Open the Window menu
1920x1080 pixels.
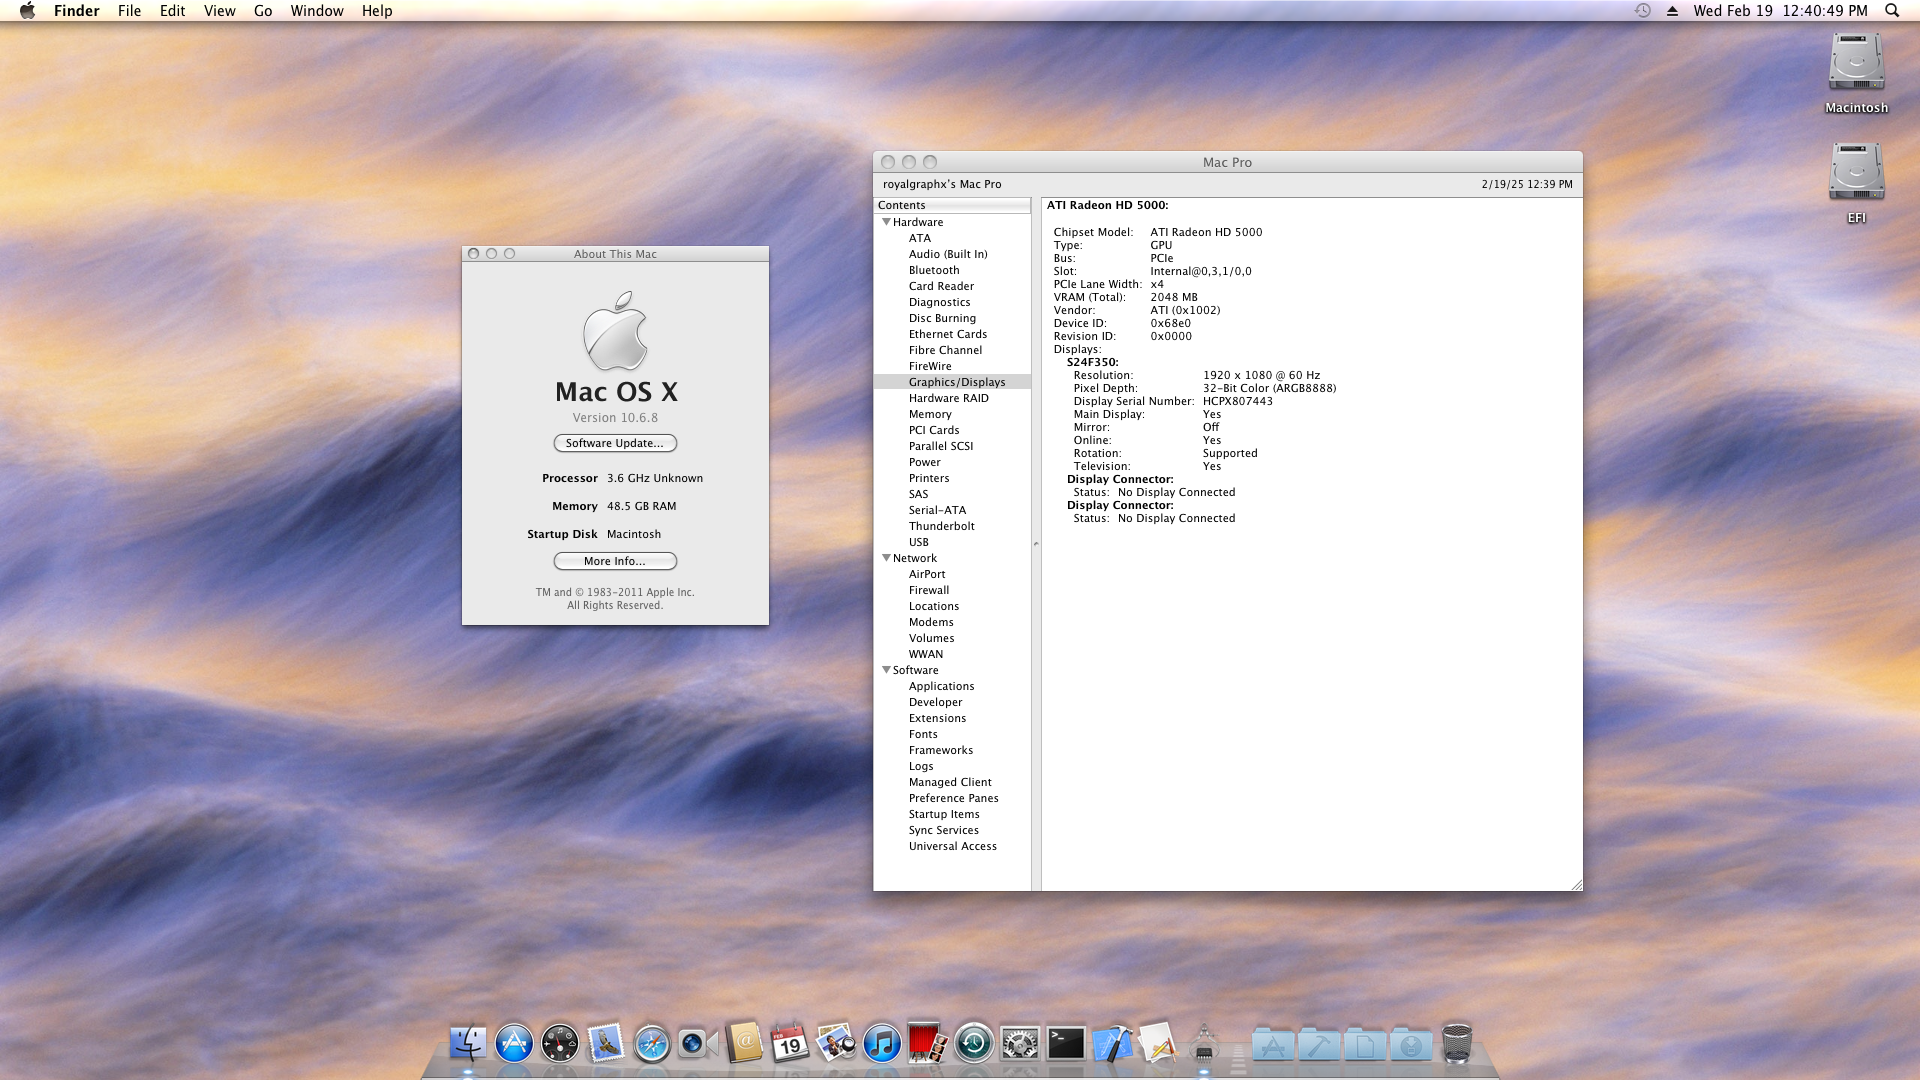pyautogui.click(x=317, y=10)
